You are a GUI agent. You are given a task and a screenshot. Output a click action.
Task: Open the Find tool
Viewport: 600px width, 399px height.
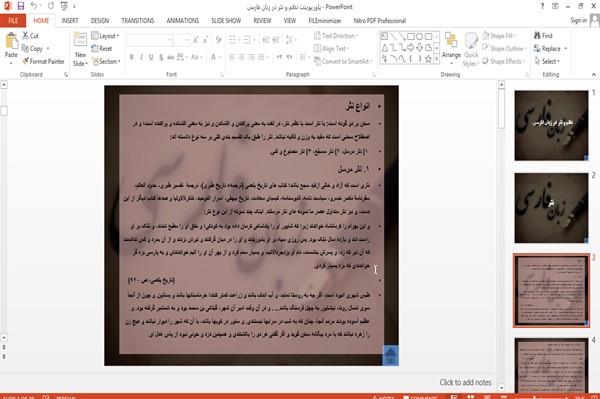point(543,36)
